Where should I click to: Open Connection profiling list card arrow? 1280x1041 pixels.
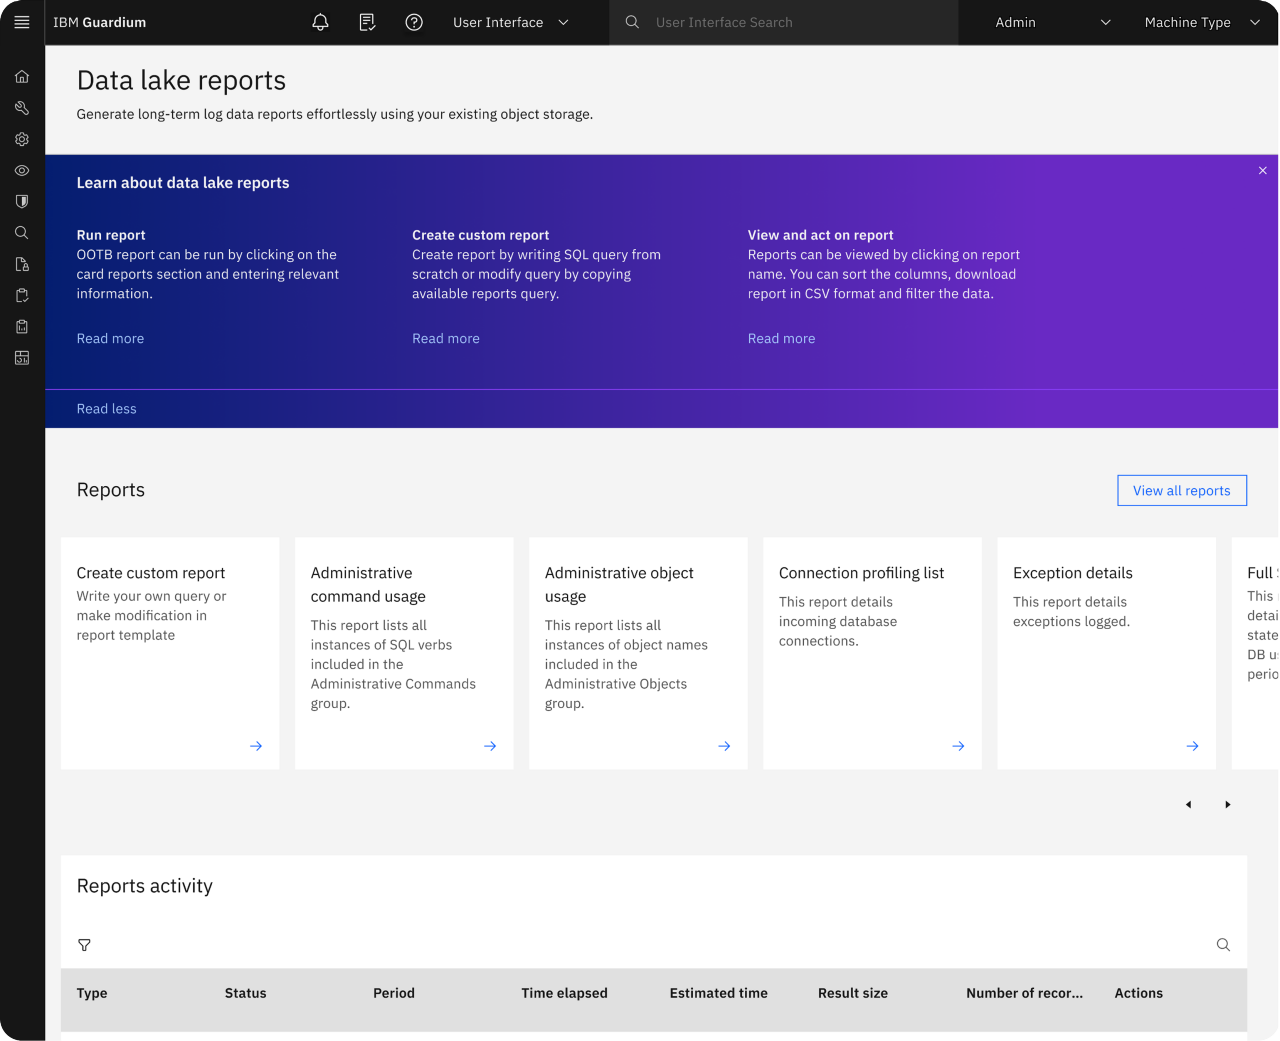click(958, 746)
